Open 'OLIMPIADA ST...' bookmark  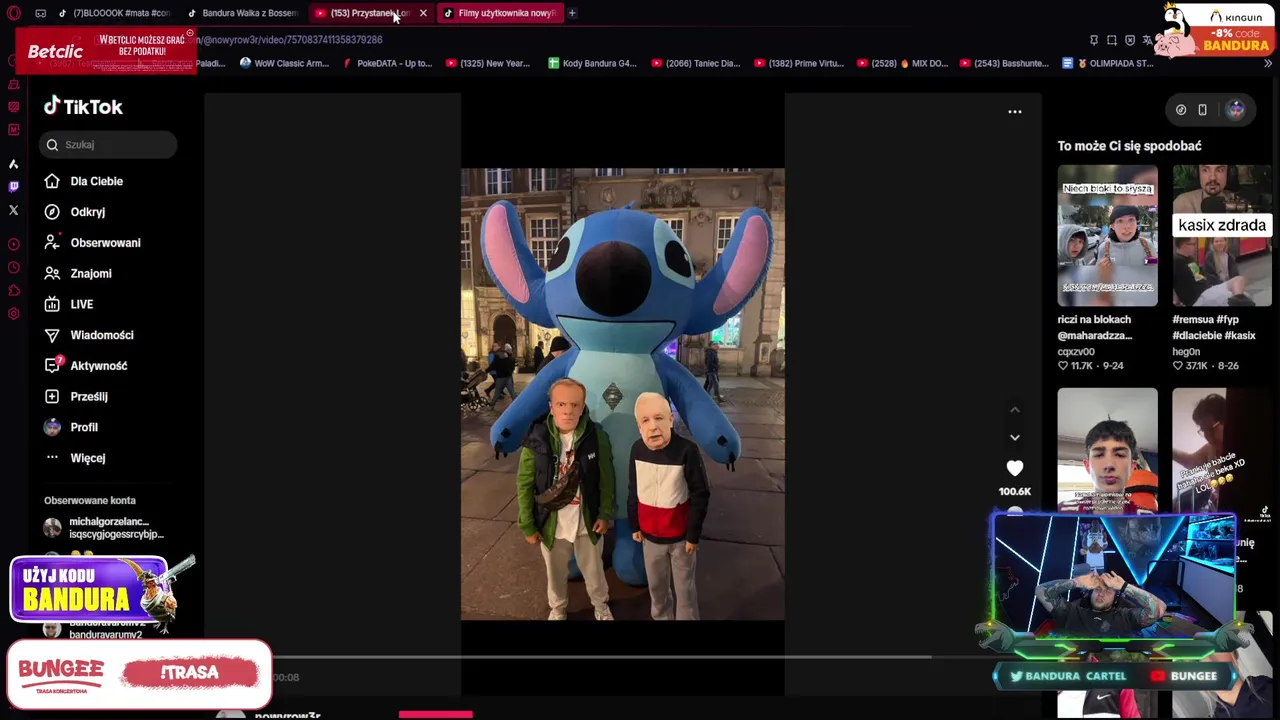tap(1108, 63)
